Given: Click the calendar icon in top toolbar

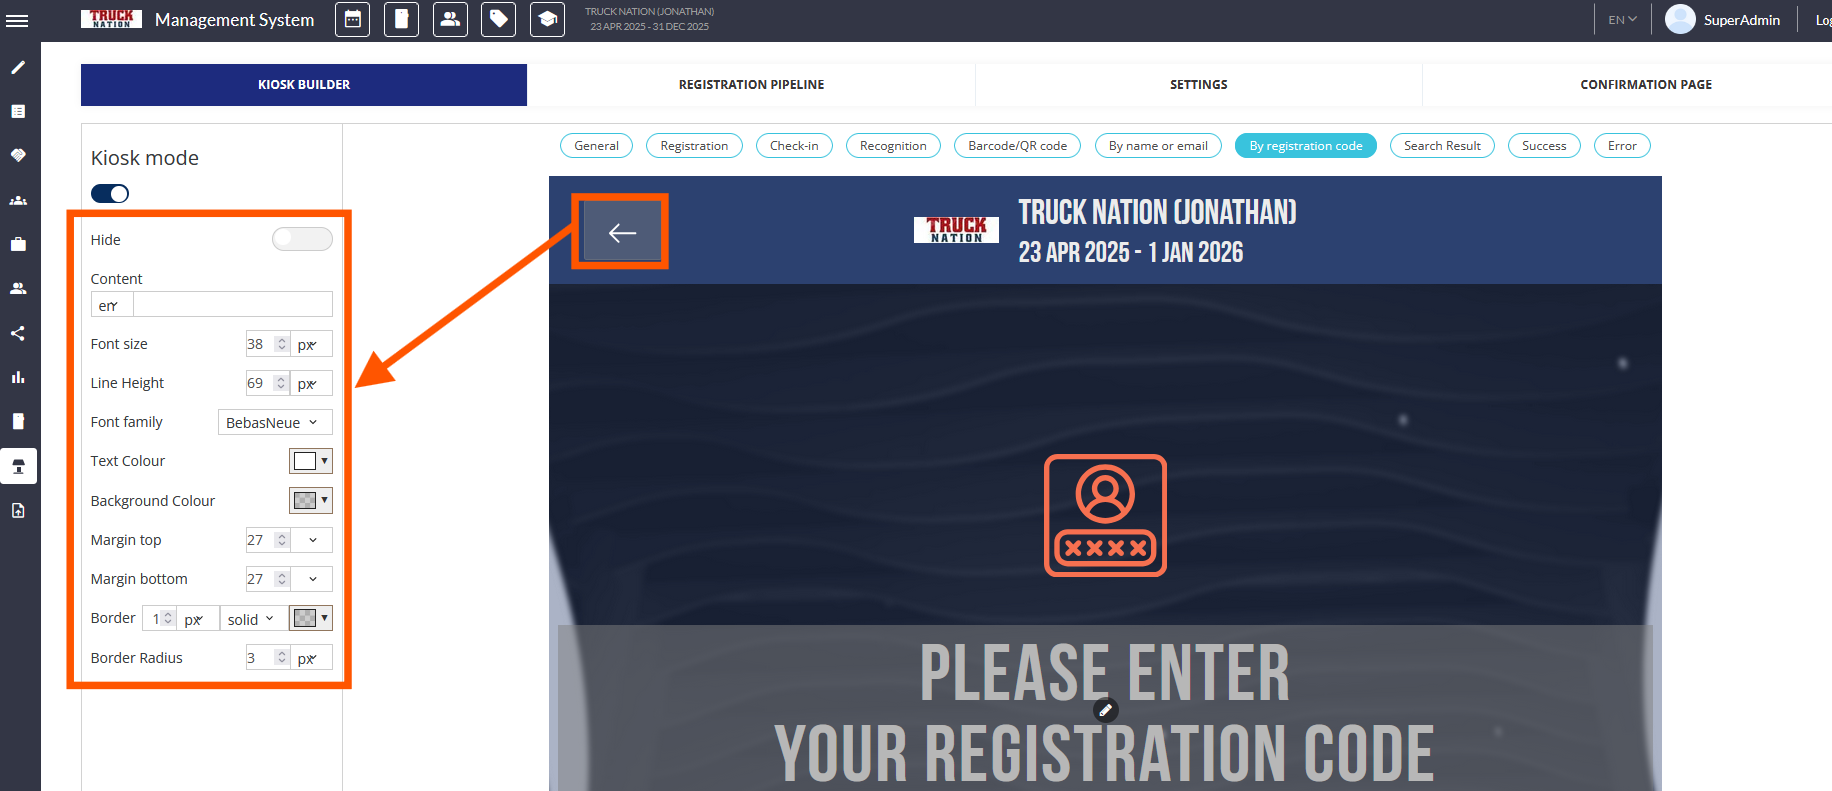Looking at the screenshot, I should [x=352, y=19].
